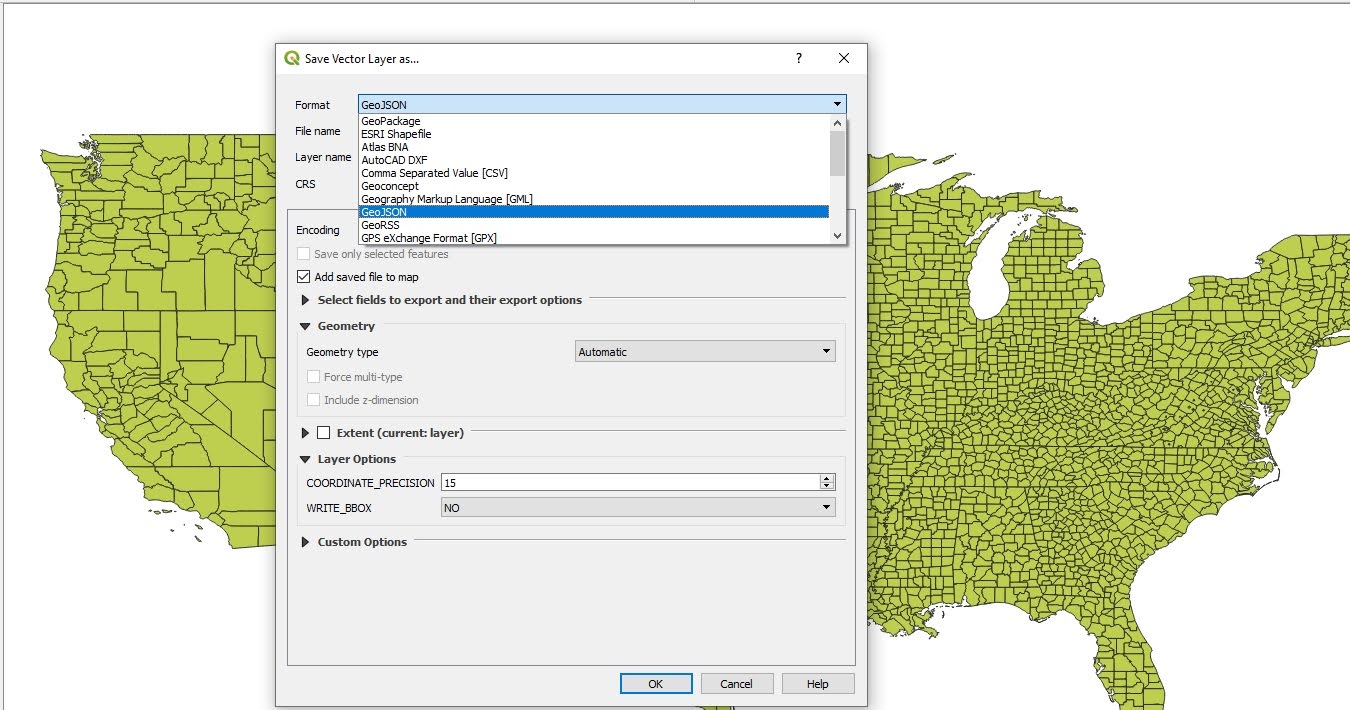Enable the Extent (current: layer) checkbox
This screenshot has width=1350, height=710.
point(323,433)
